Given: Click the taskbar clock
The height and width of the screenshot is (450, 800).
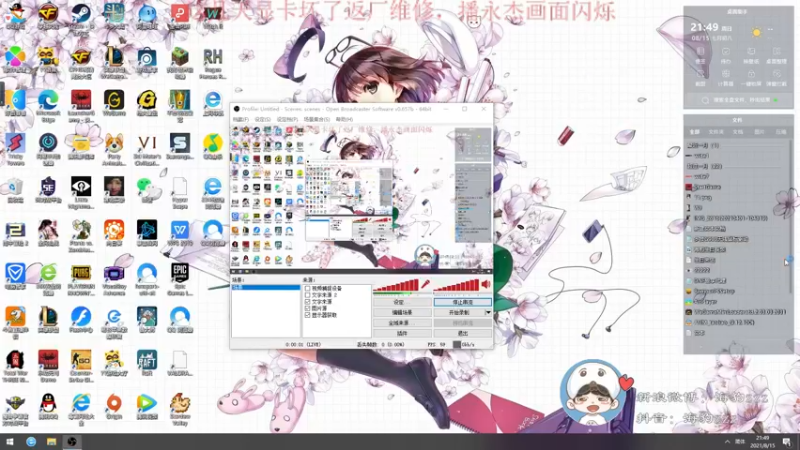Looking at the screenshot, I should pos(763,441).
